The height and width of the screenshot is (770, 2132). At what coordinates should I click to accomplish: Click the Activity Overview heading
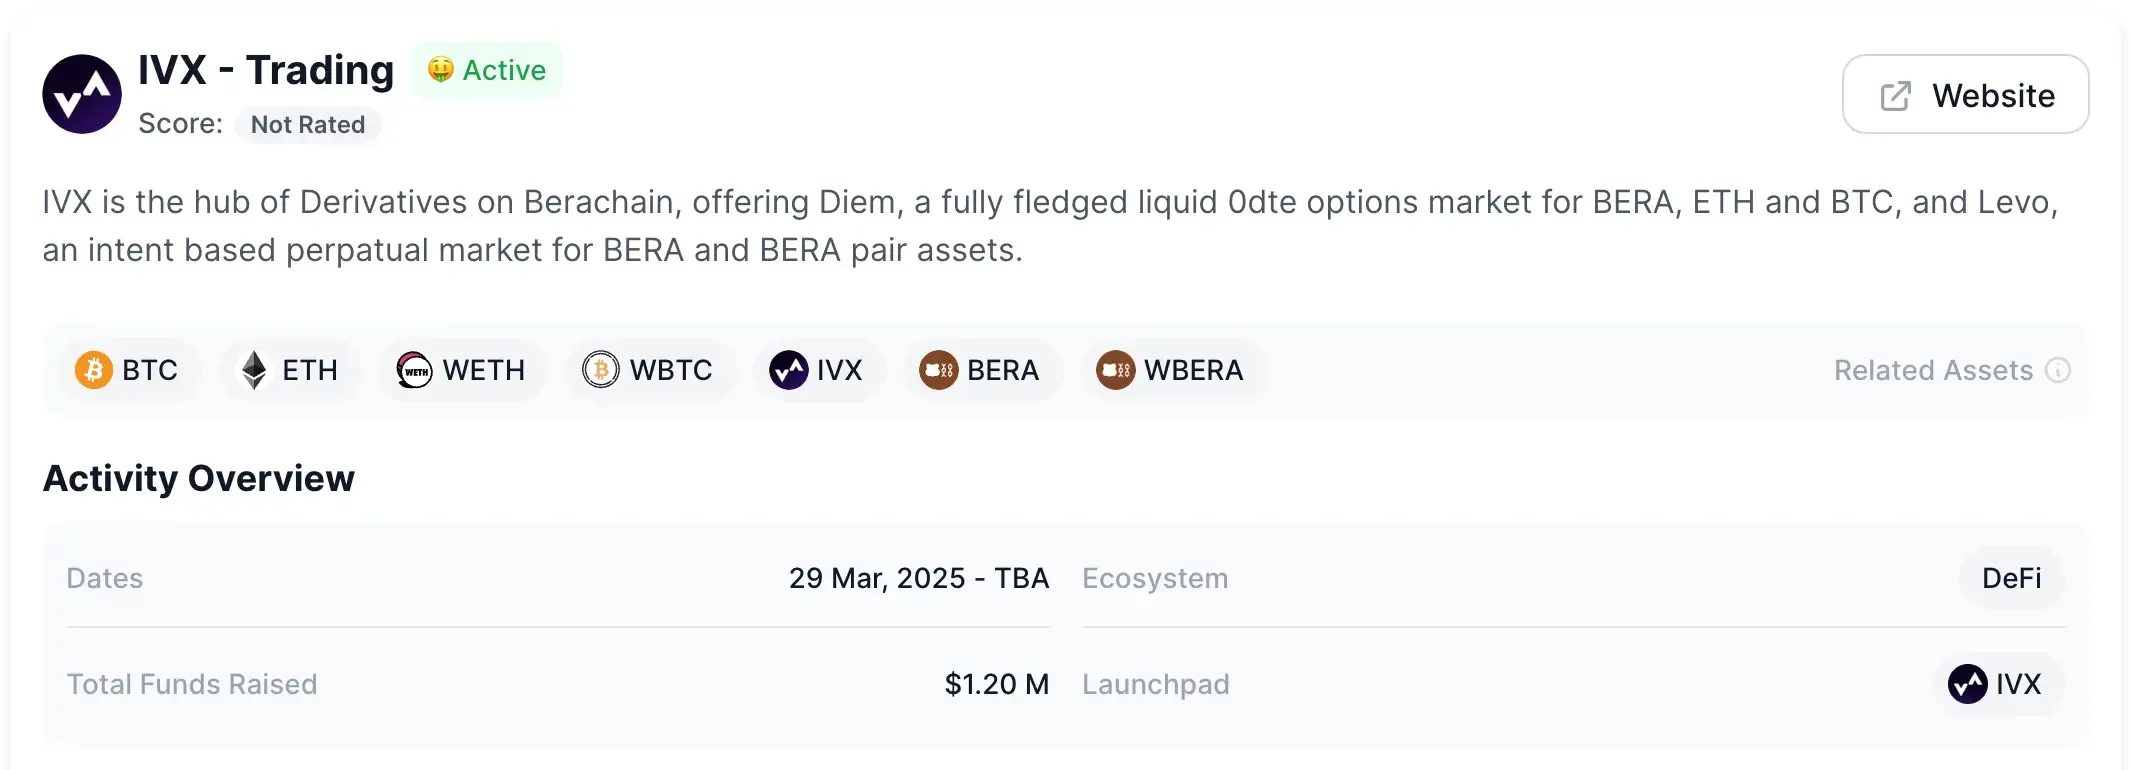click(x=199, y=479)
